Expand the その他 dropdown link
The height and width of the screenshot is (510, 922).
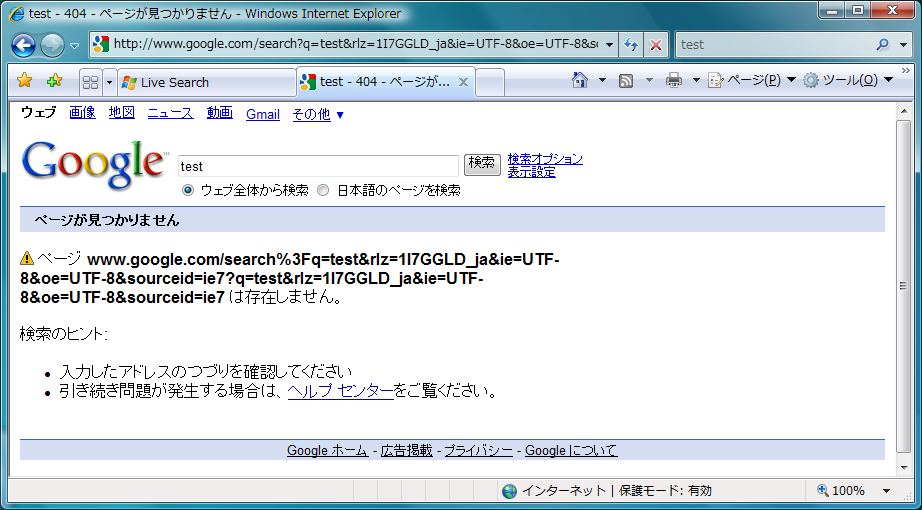tap(318, 114)
